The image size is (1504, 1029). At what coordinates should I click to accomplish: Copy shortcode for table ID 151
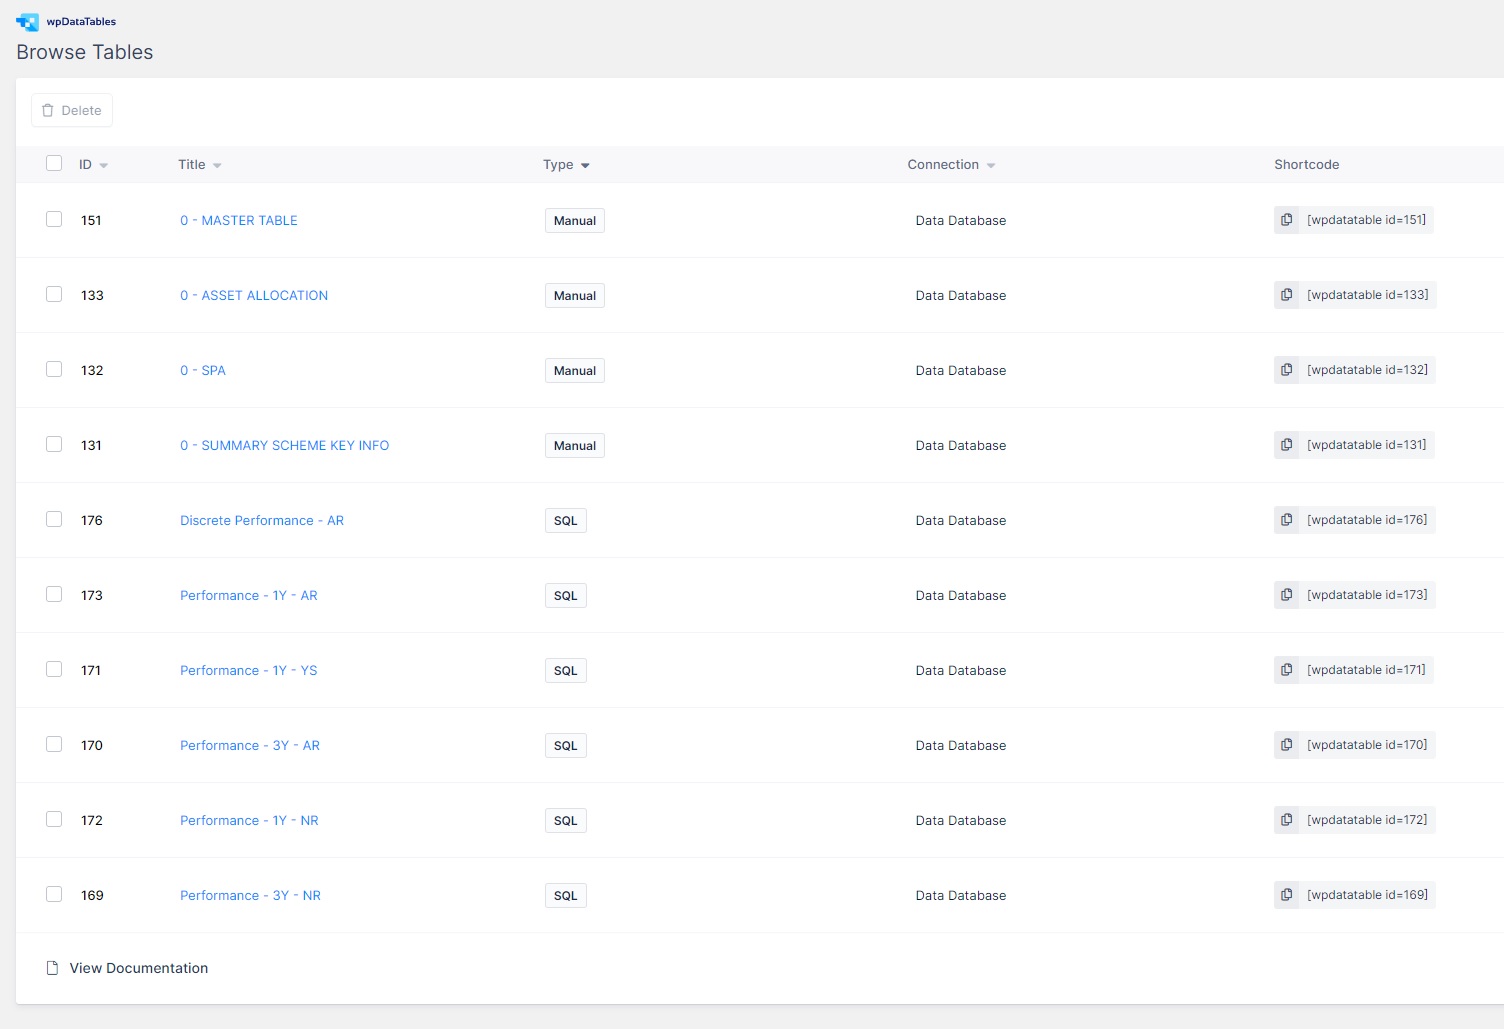click(x=1286, y=220)
